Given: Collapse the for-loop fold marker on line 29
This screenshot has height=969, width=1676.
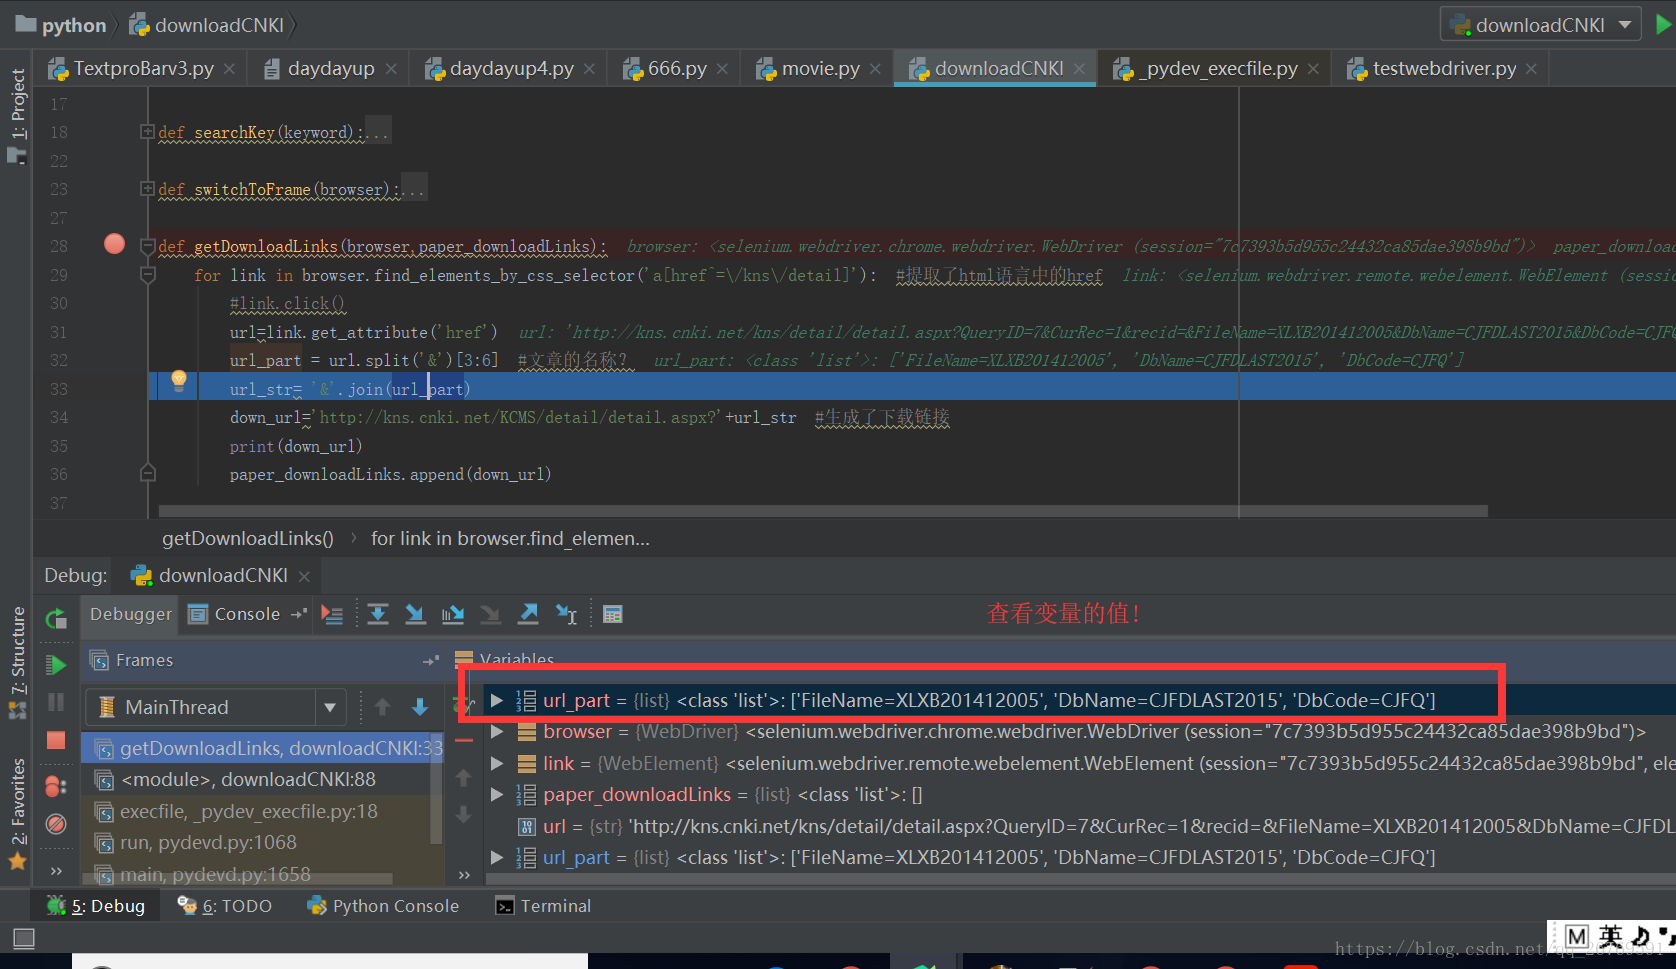Looking at the screenshot, I should tap(147, 275).
